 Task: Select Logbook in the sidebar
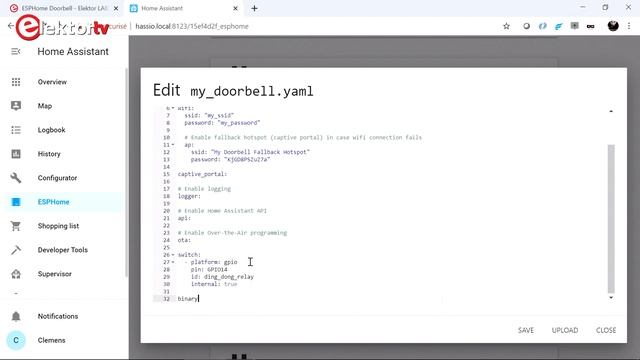pyautogui.click(x=51, y=130)
